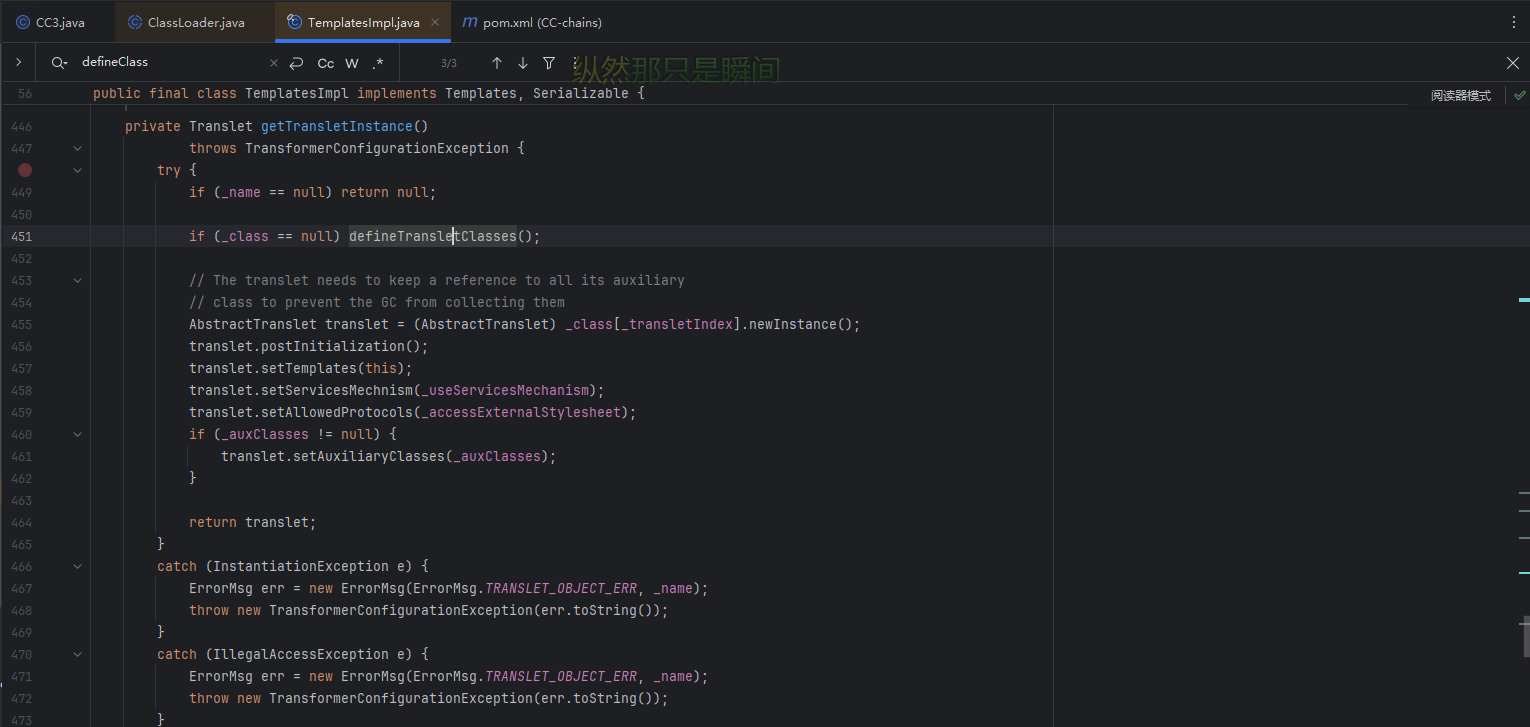Fold the InstantiationException catch block
The width and height of the screenshot is (1530, 727).
click(x=78, y=566)
